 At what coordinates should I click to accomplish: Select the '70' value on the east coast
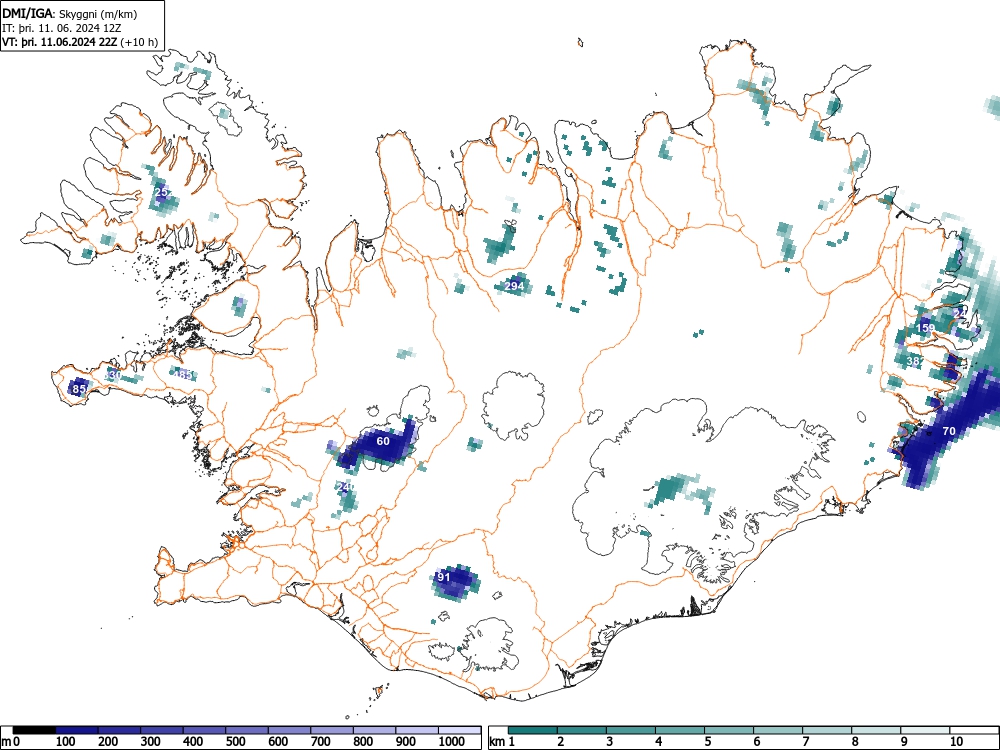click(949, 431)
